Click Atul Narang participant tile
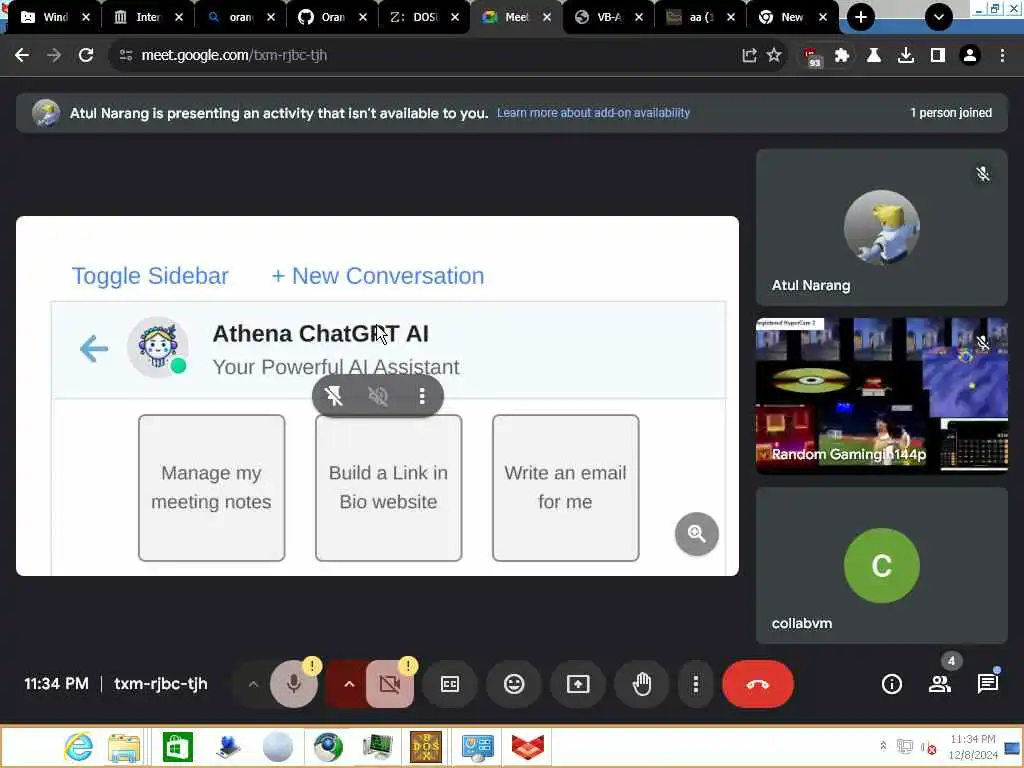 882,227
